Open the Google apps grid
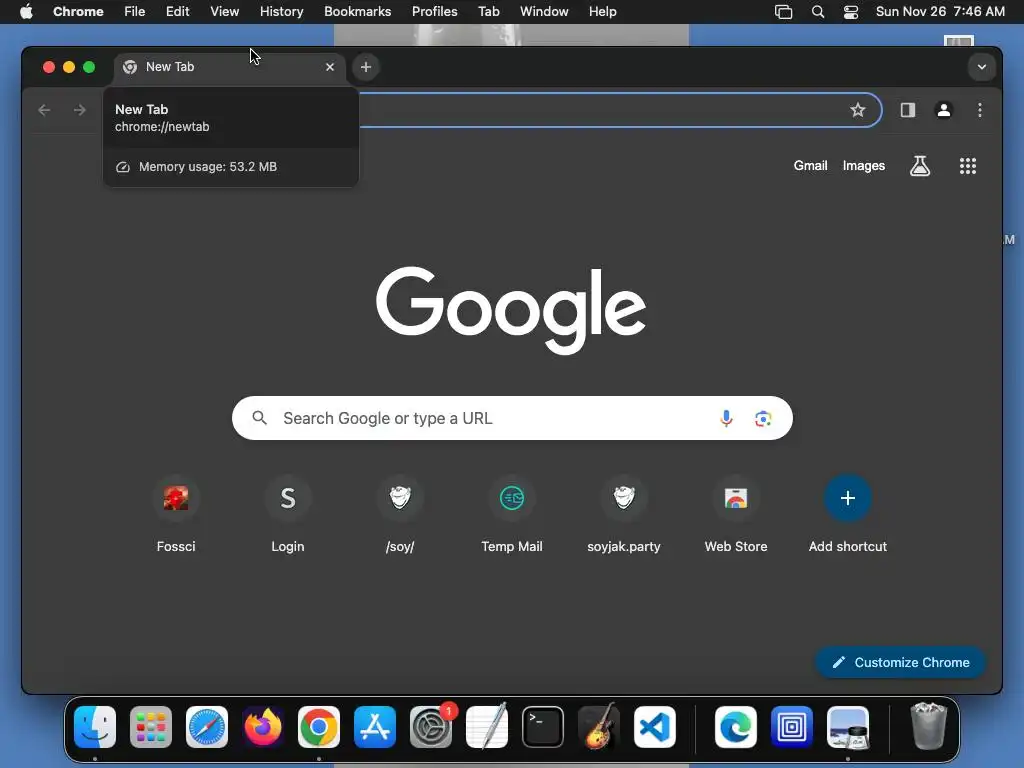Screen dimensions: 1024x768 click(x=968, y=166)
